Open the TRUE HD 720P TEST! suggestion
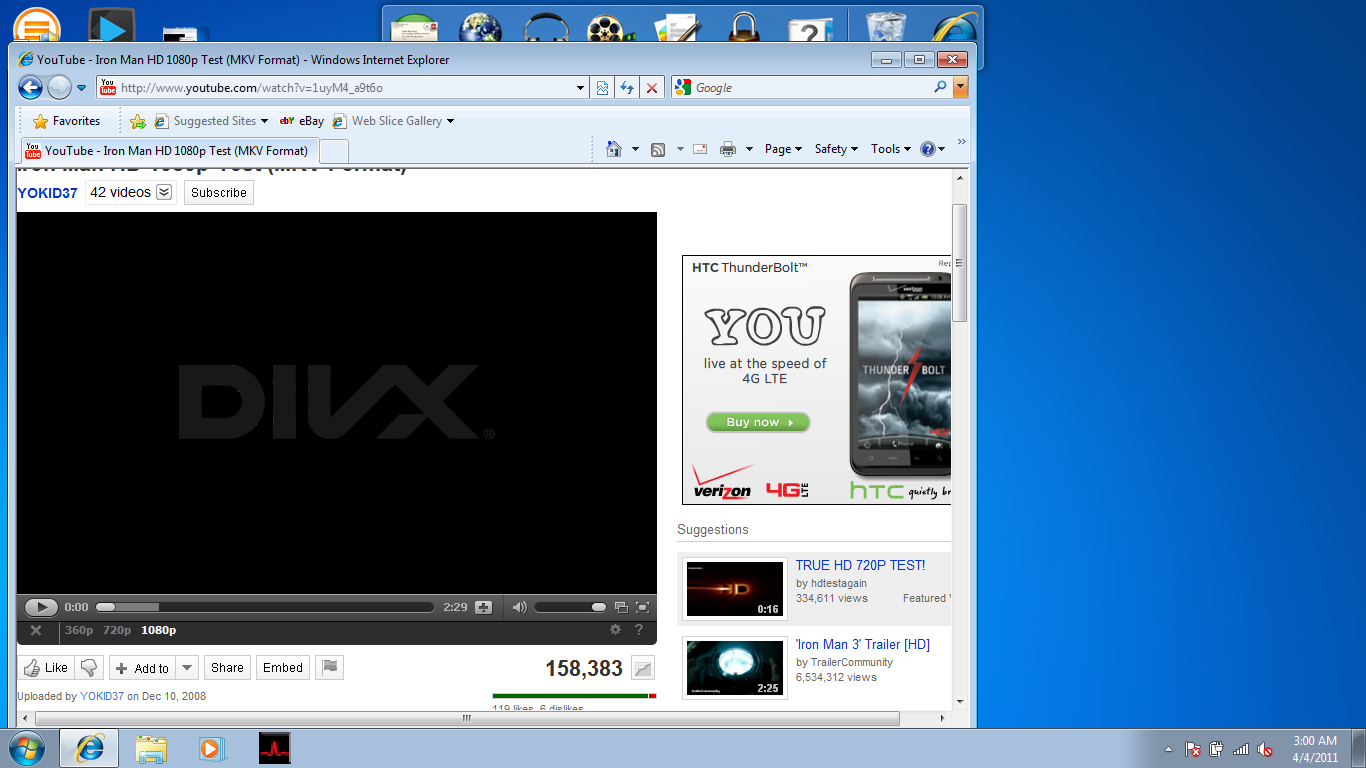This screenshot has width=1366, height=768. (x=860, y=565)
